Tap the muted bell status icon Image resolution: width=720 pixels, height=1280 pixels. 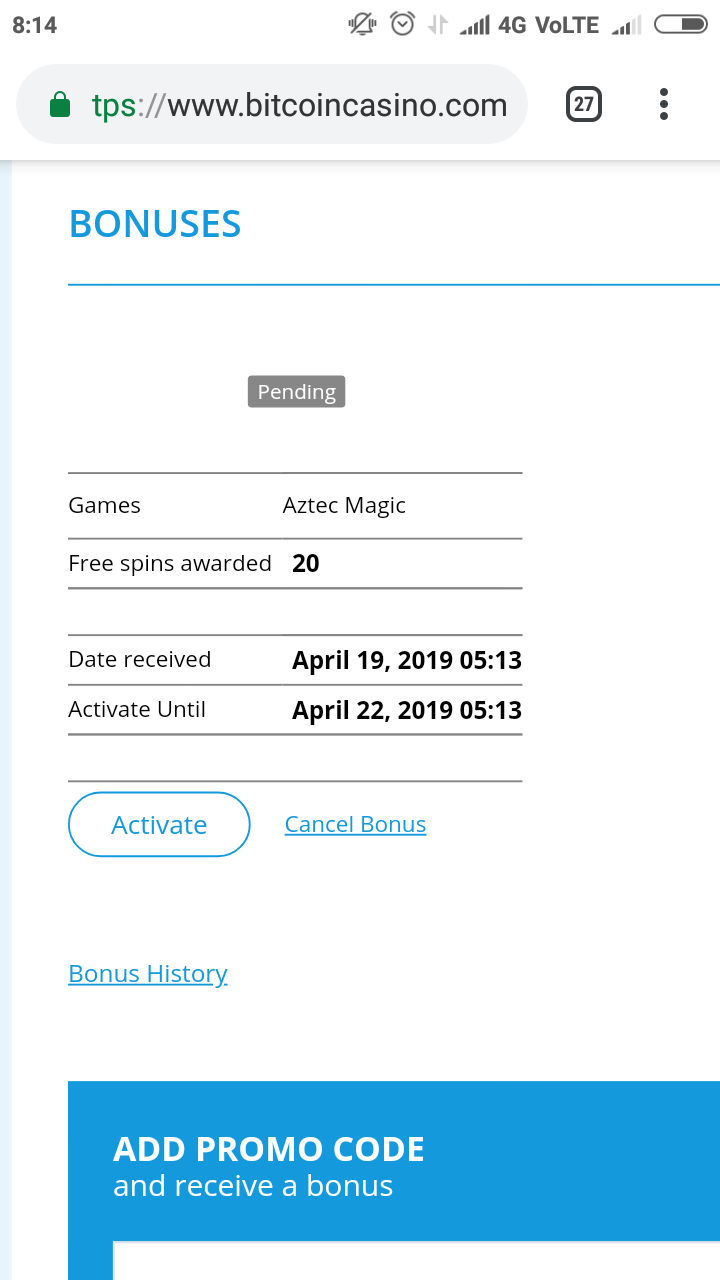click(361, 25)
